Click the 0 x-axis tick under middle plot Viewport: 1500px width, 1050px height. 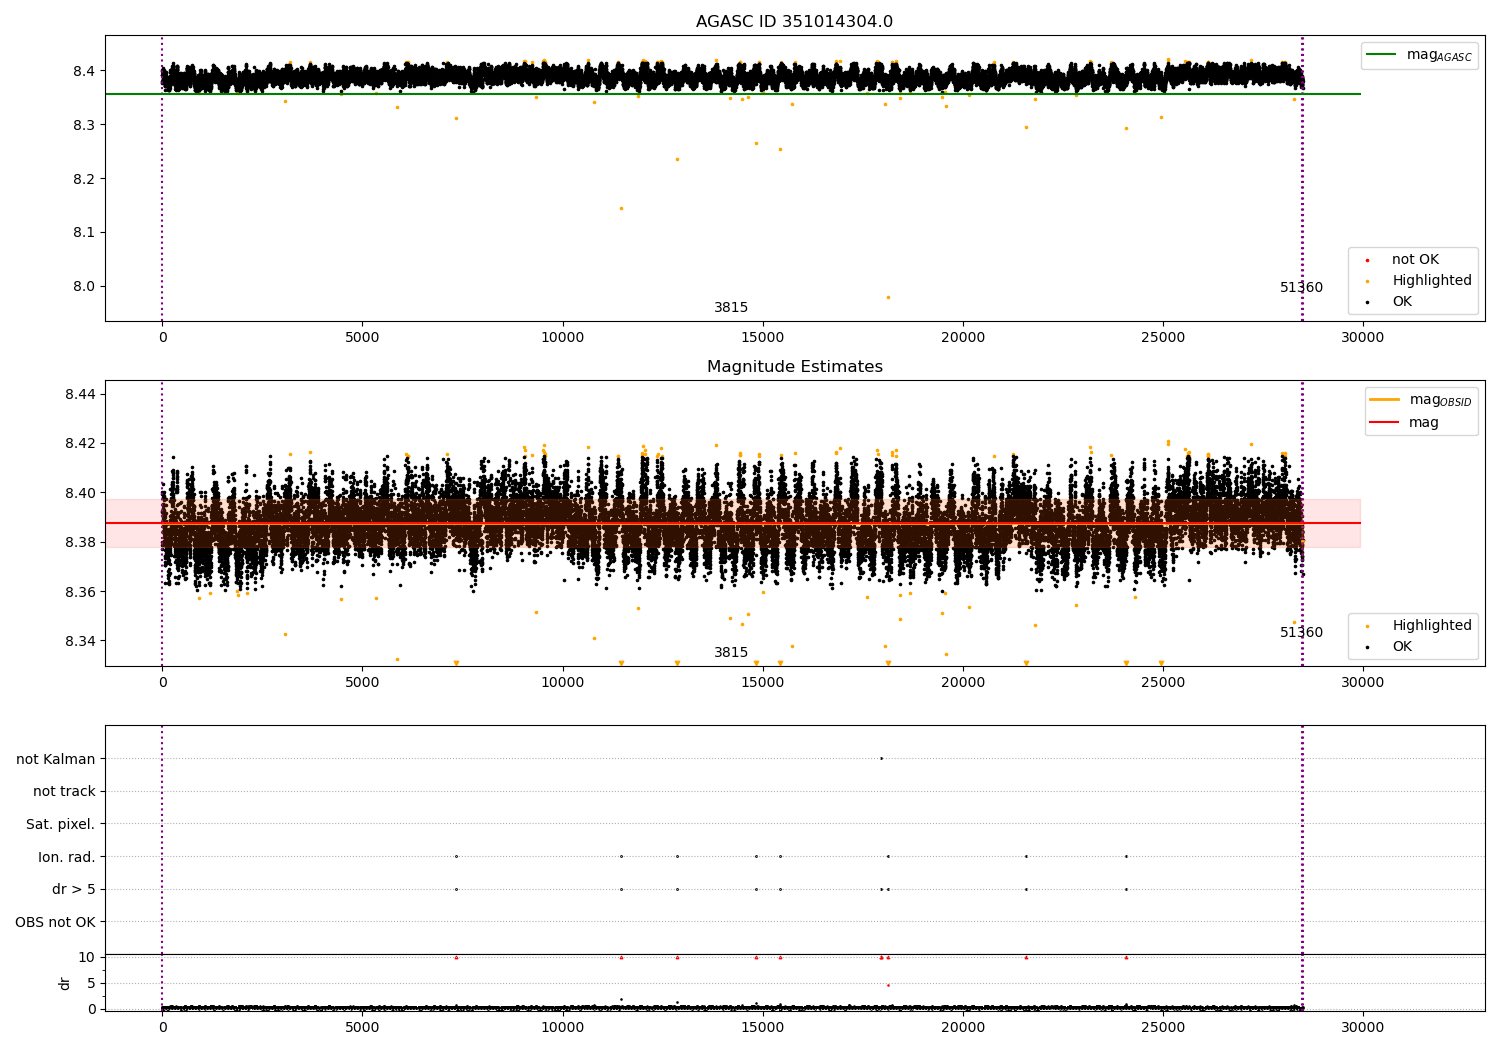162,683
